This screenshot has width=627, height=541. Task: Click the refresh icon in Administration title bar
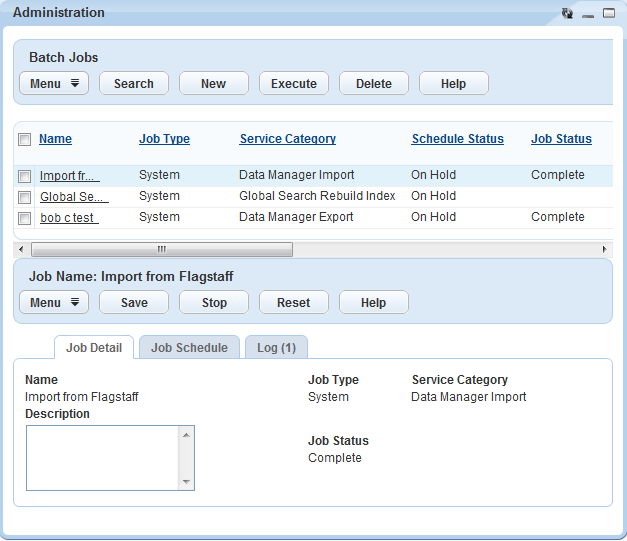click(567, 14)
